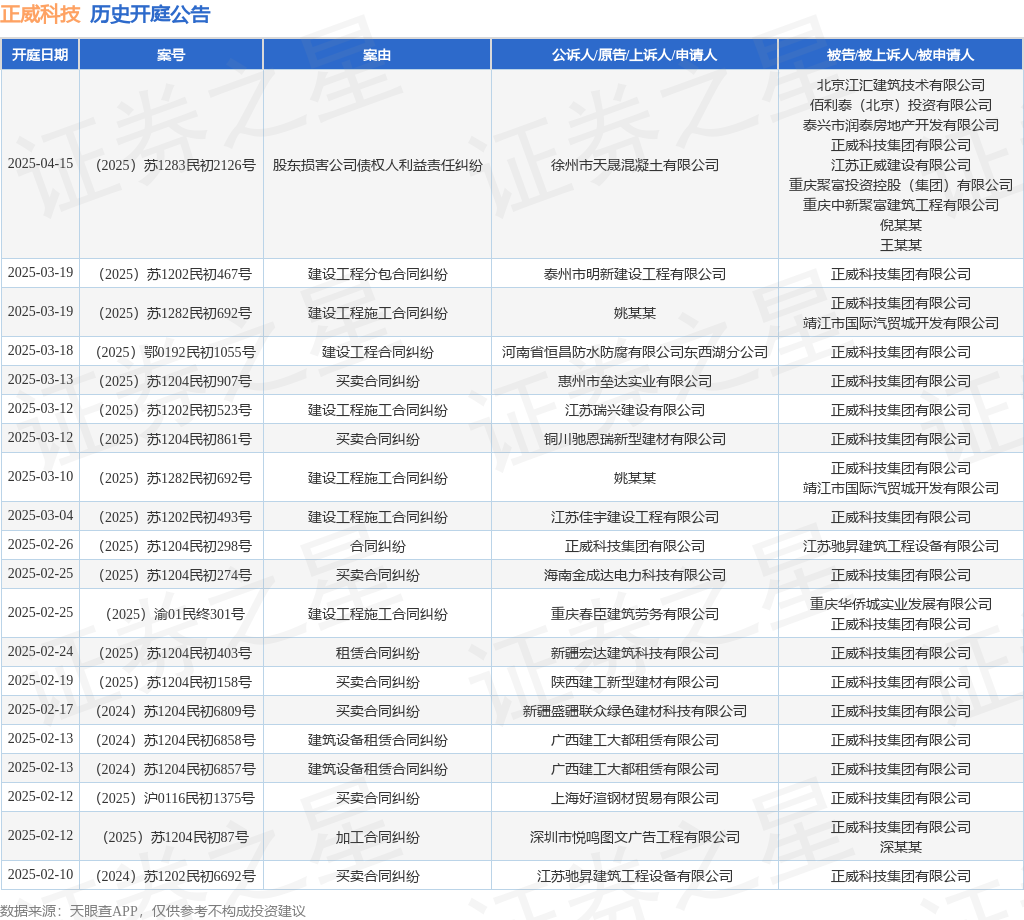Select case number (2025)苏1204民初403号

[176, 654]
